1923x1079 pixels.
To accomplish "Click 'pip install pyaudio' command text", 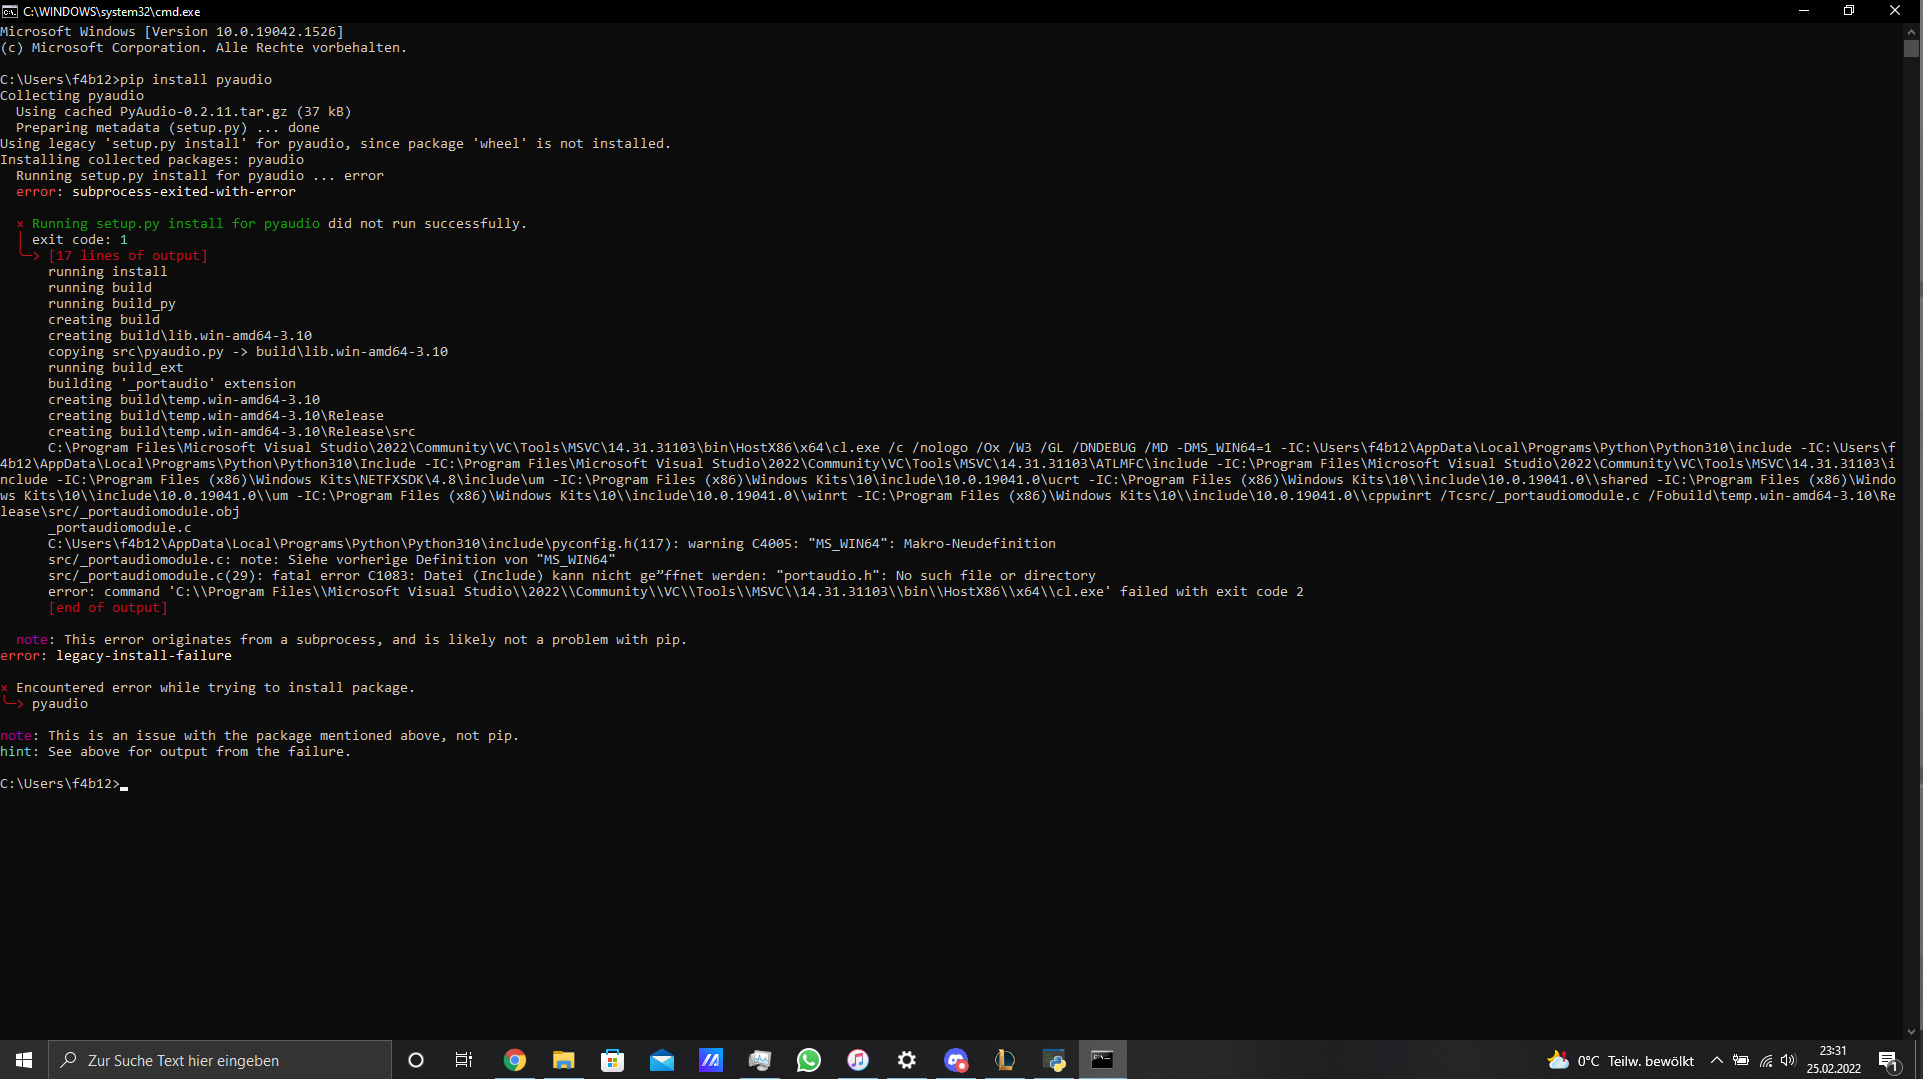I will click(196, 79).
